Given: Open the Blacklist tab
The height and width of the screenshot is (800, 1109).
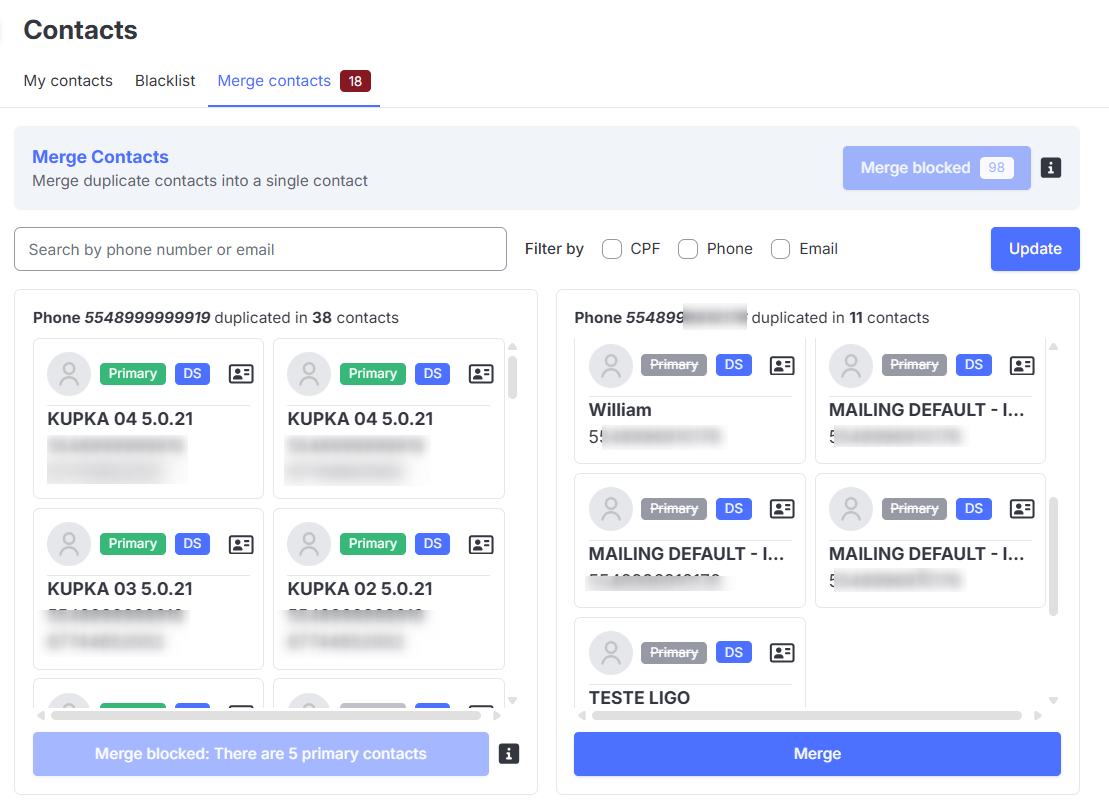Looking at the screenshot, I should [x=165, y=81].
